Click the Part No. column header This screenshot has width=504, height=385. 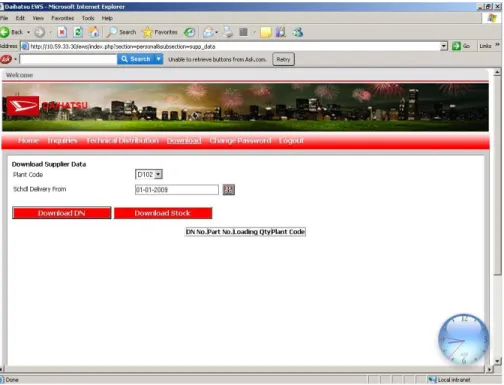219,232
